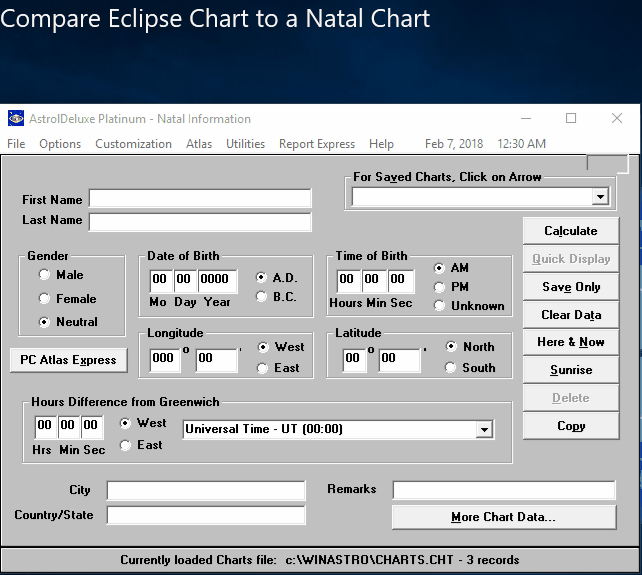Click the birth Month field

(x=161, y=281)
